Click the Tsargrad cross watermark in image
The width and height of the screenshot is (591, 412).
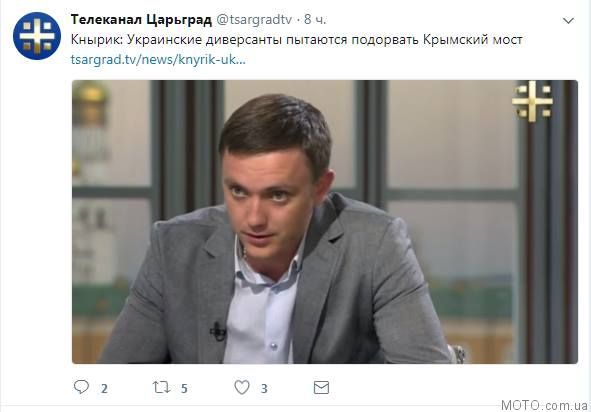(532, 102)
